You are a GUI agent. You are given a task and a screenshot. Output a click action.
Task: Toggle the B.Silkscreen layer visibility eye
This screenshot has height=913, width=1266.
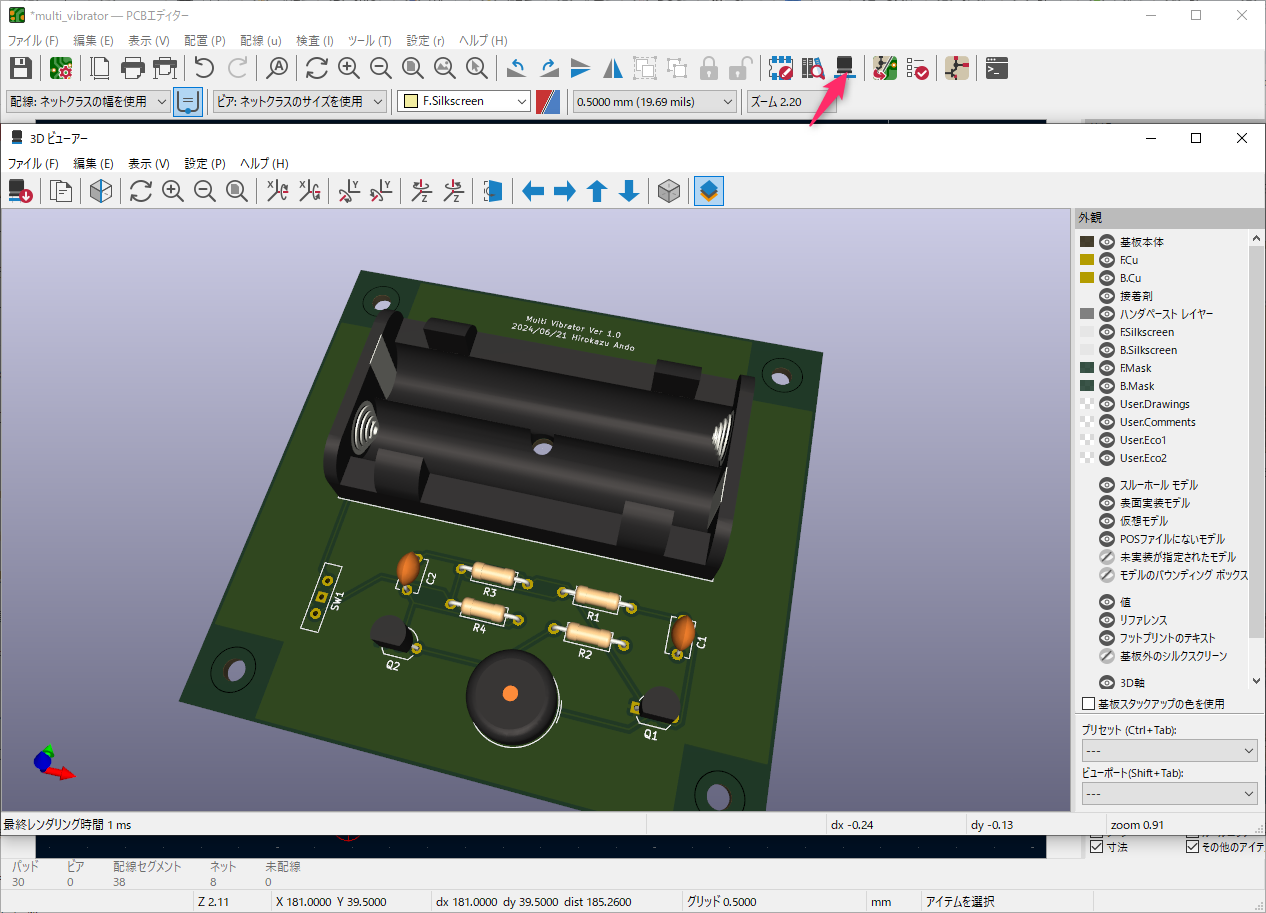1106,349
